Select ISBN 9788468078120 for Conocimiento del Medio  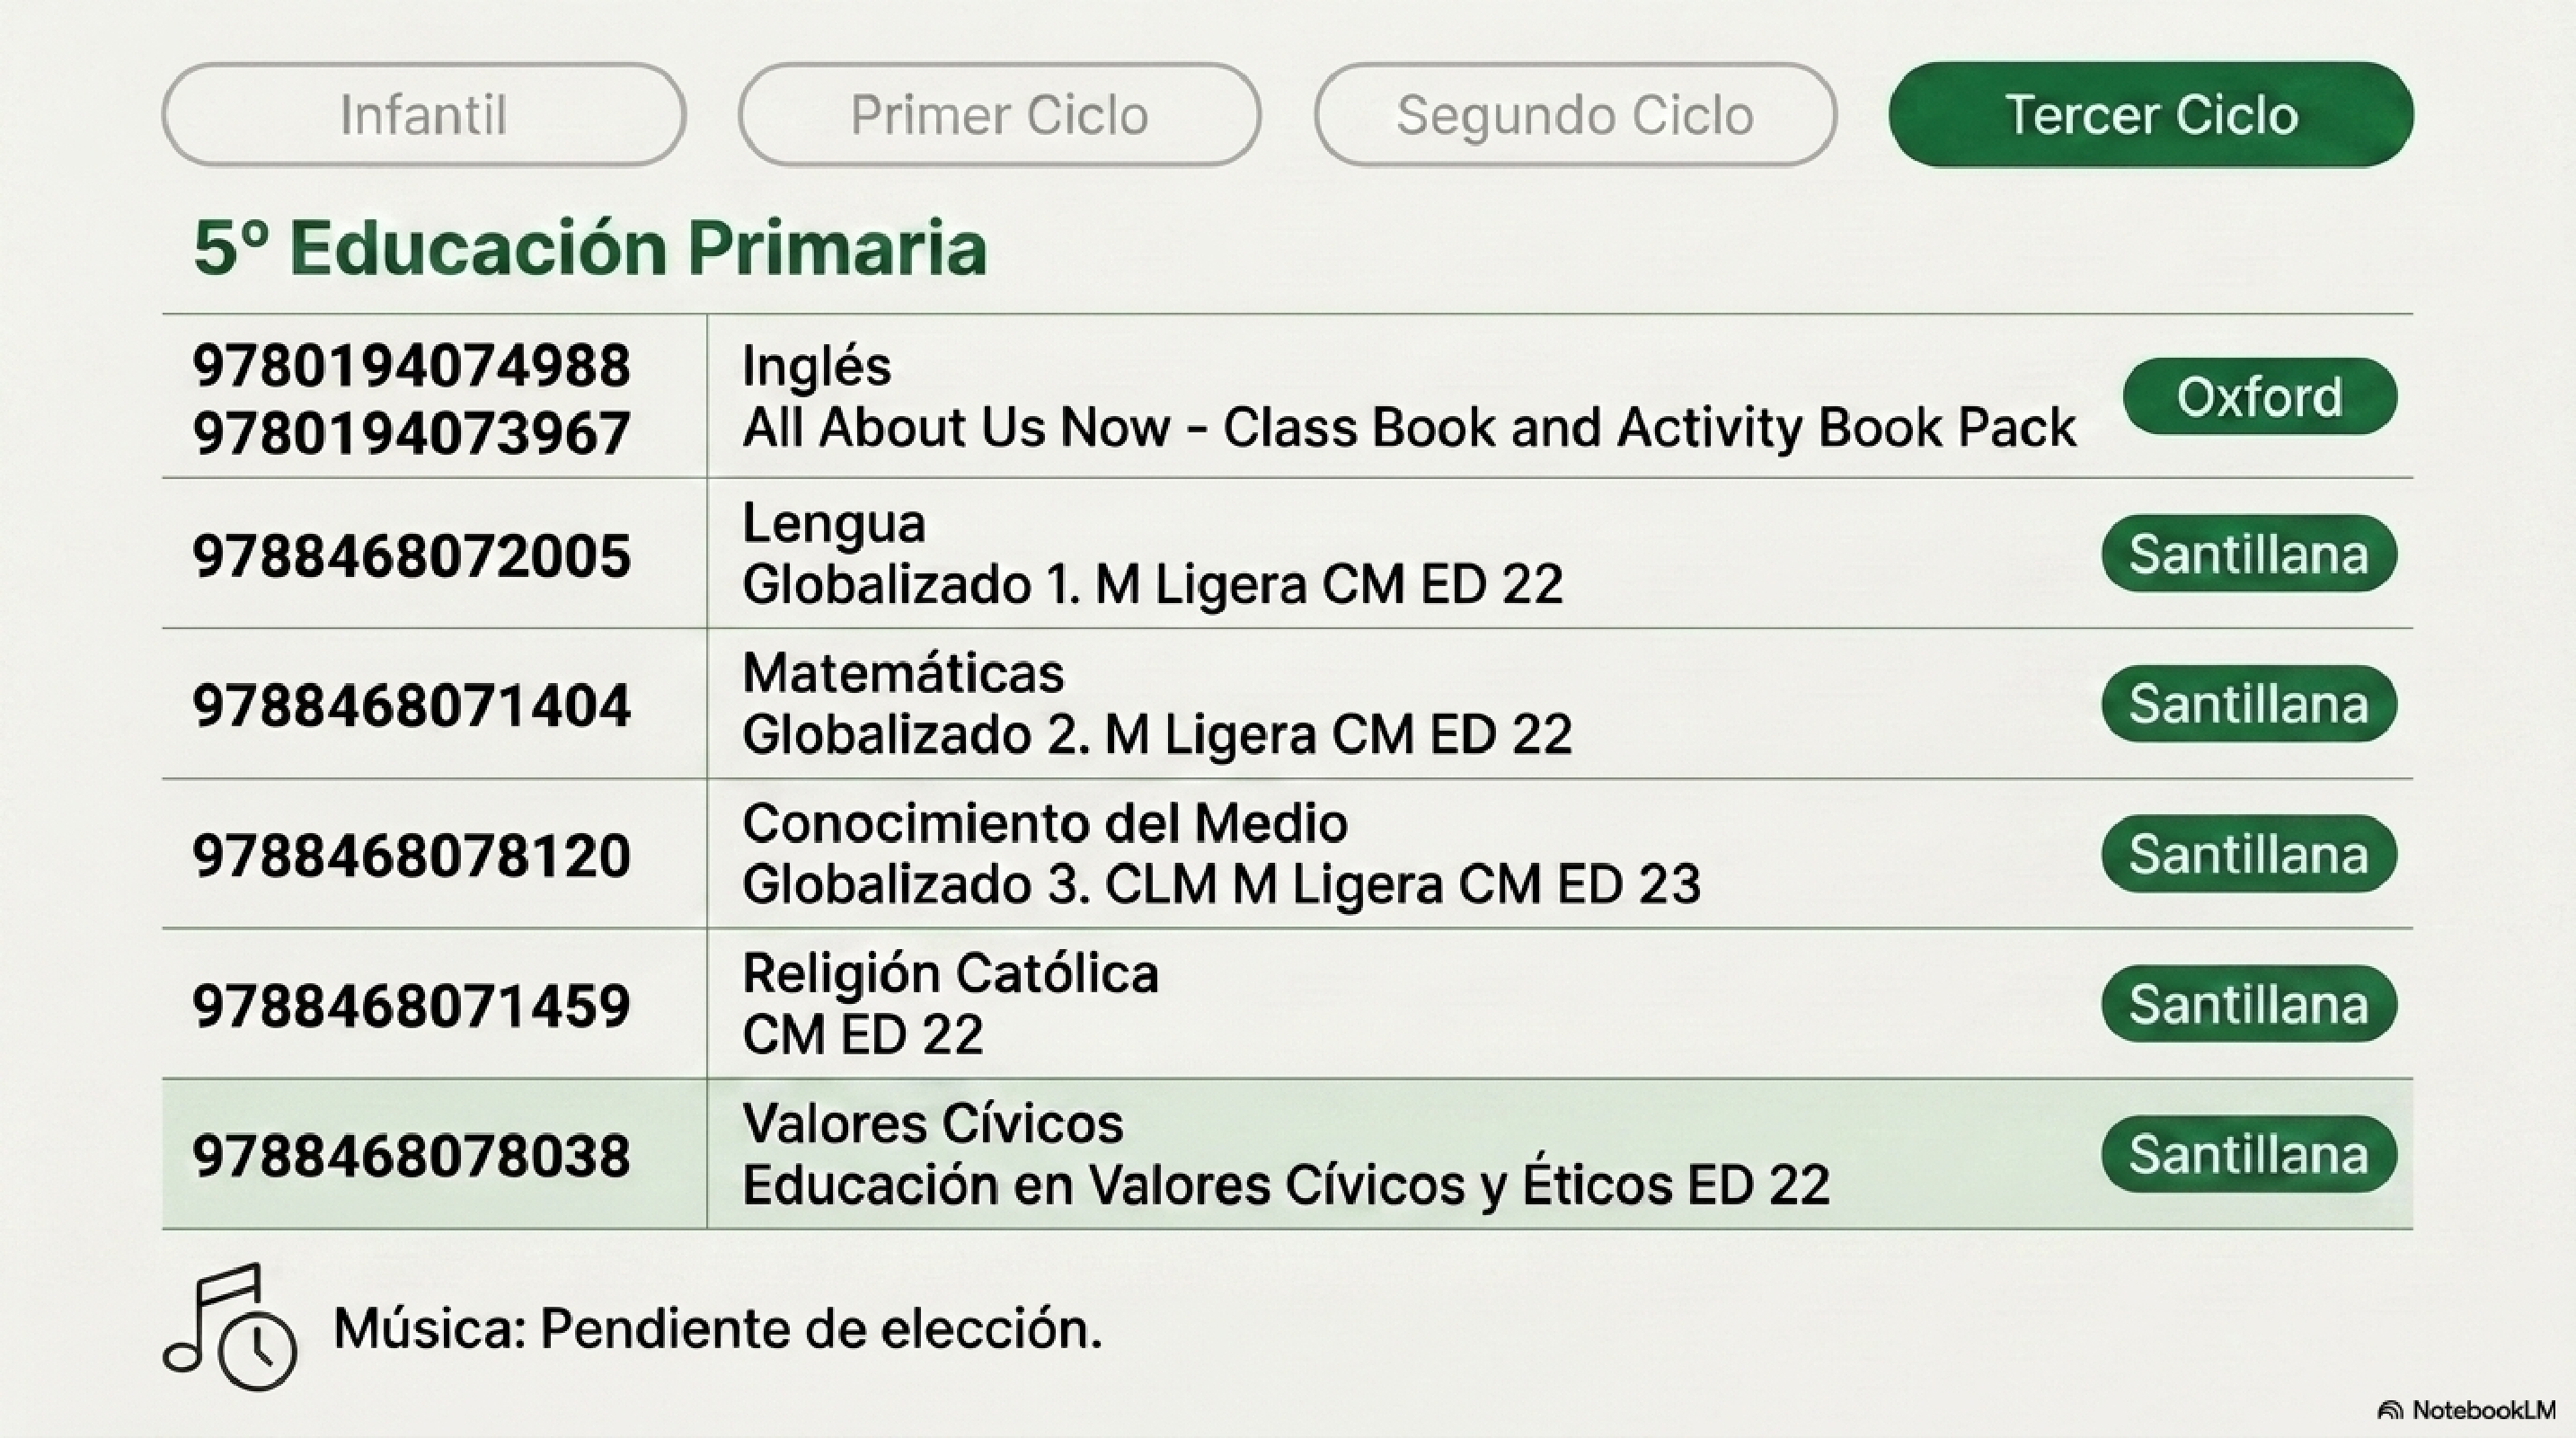(x=412, y=856)
